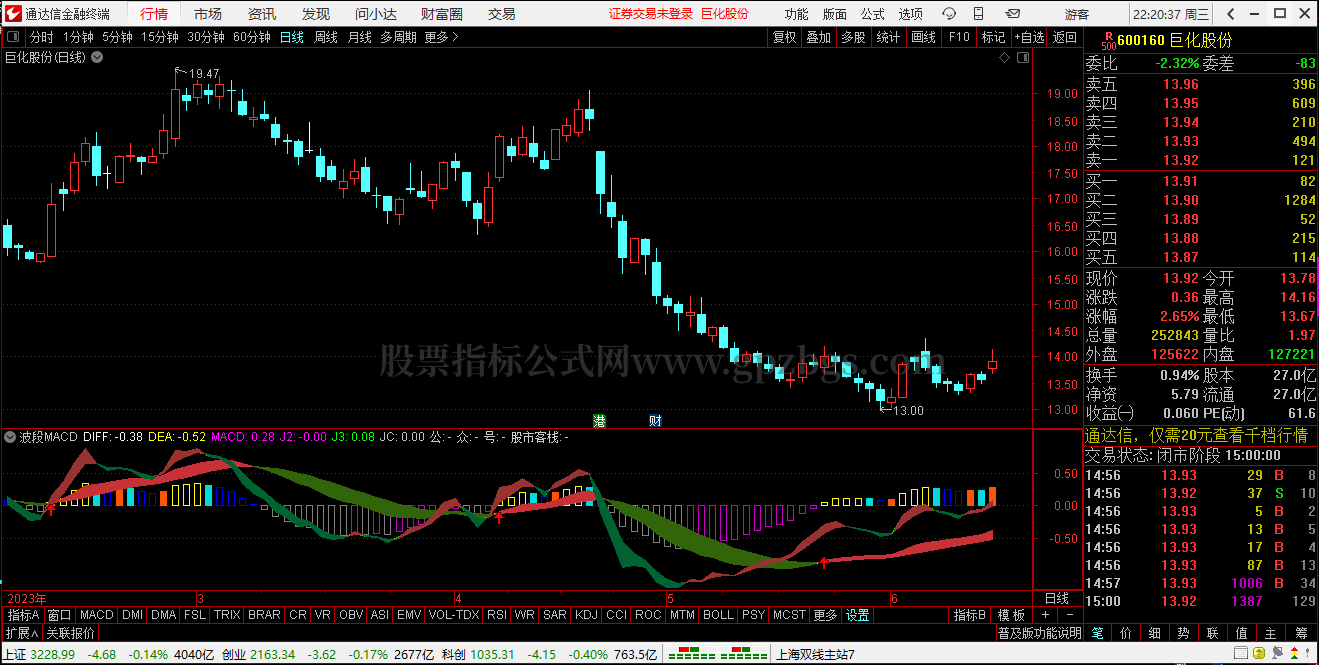Select the KDJ indicator tab
This screenshot has width=1319, height=665.
pyautogui.click(x=586, y=615)
